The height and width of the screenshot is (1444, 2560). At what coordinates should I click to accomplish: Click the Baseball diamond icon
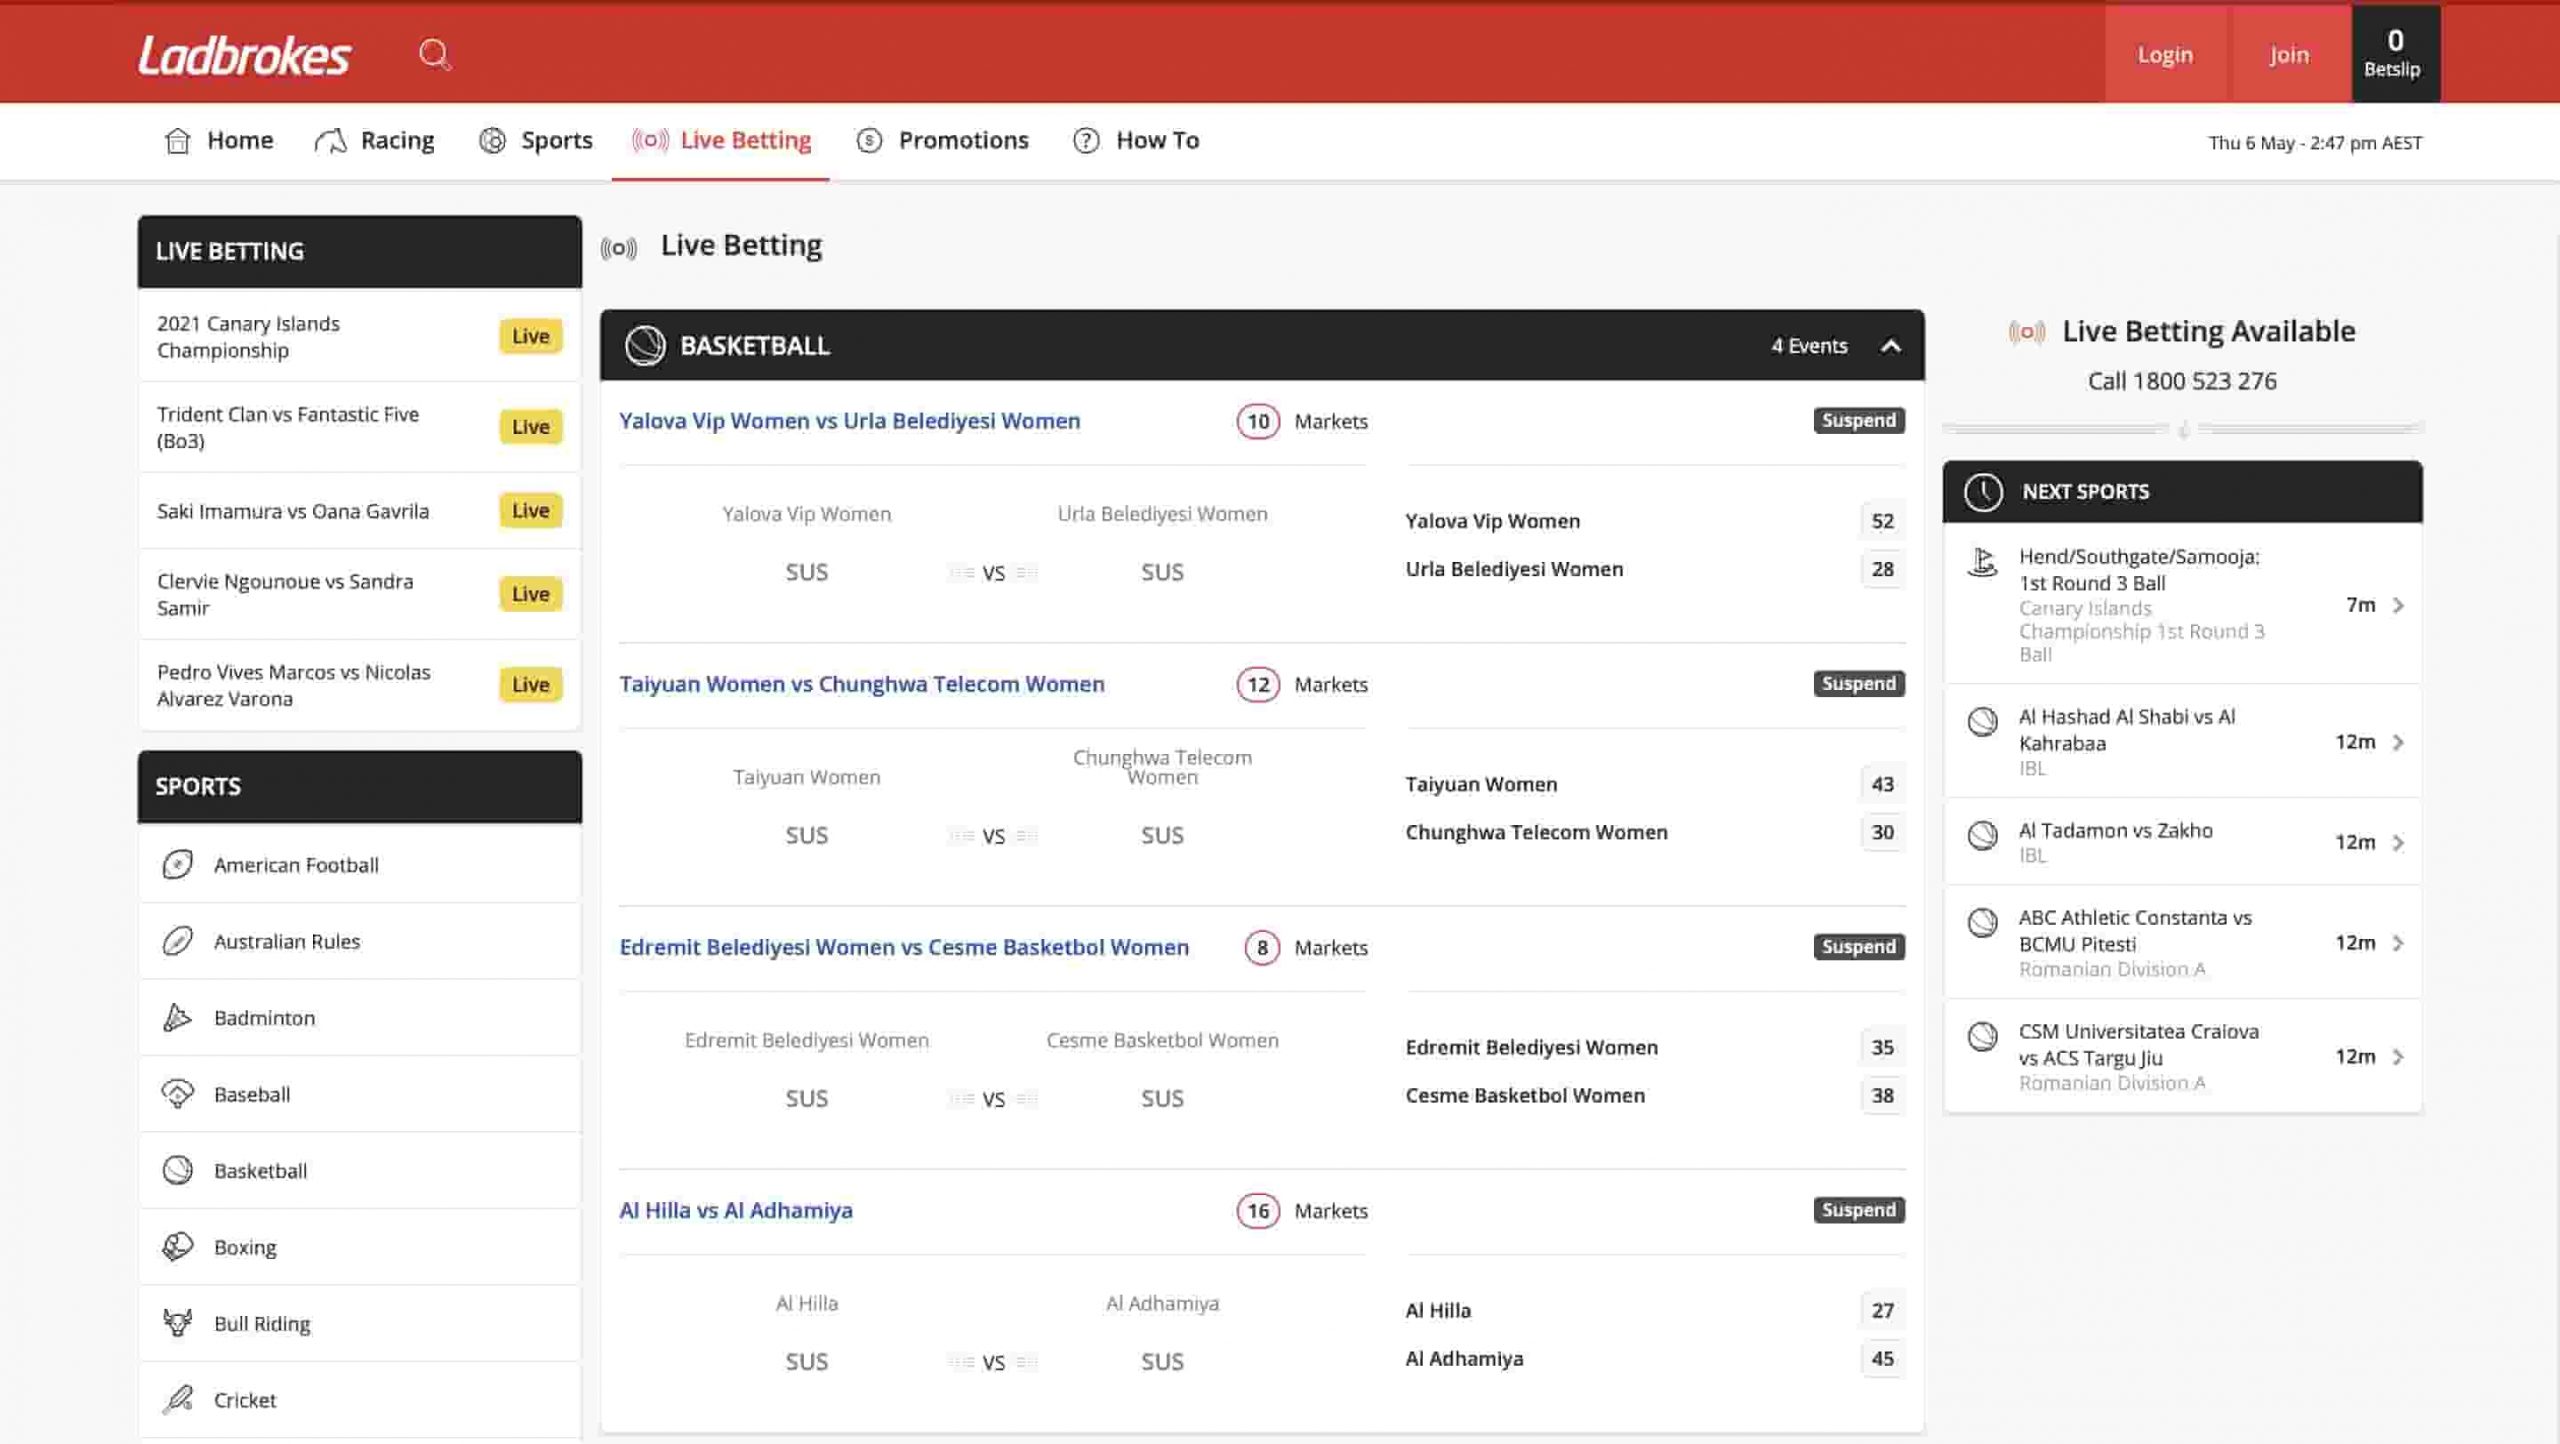[177, 1094]
